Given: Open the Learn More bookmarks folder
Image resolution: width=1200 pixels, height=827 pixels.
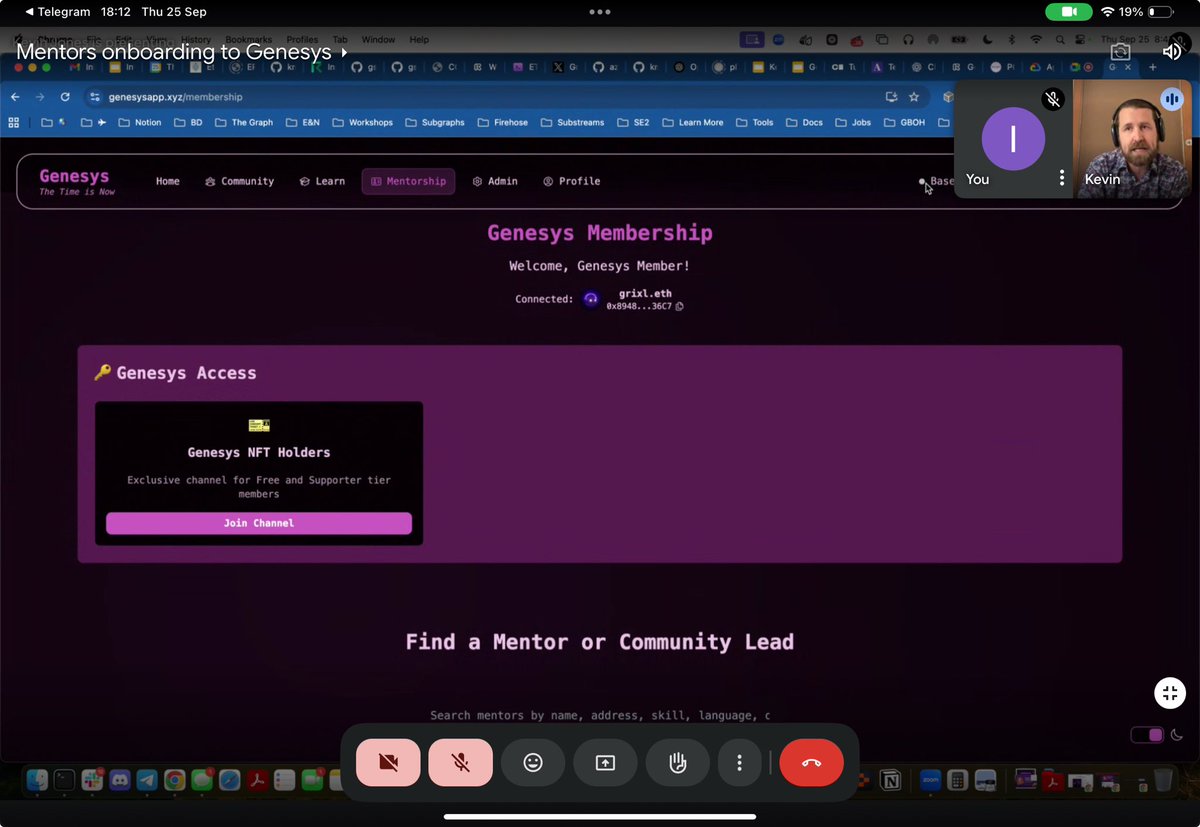Looking at the screenshot, I should click(693, 122).
